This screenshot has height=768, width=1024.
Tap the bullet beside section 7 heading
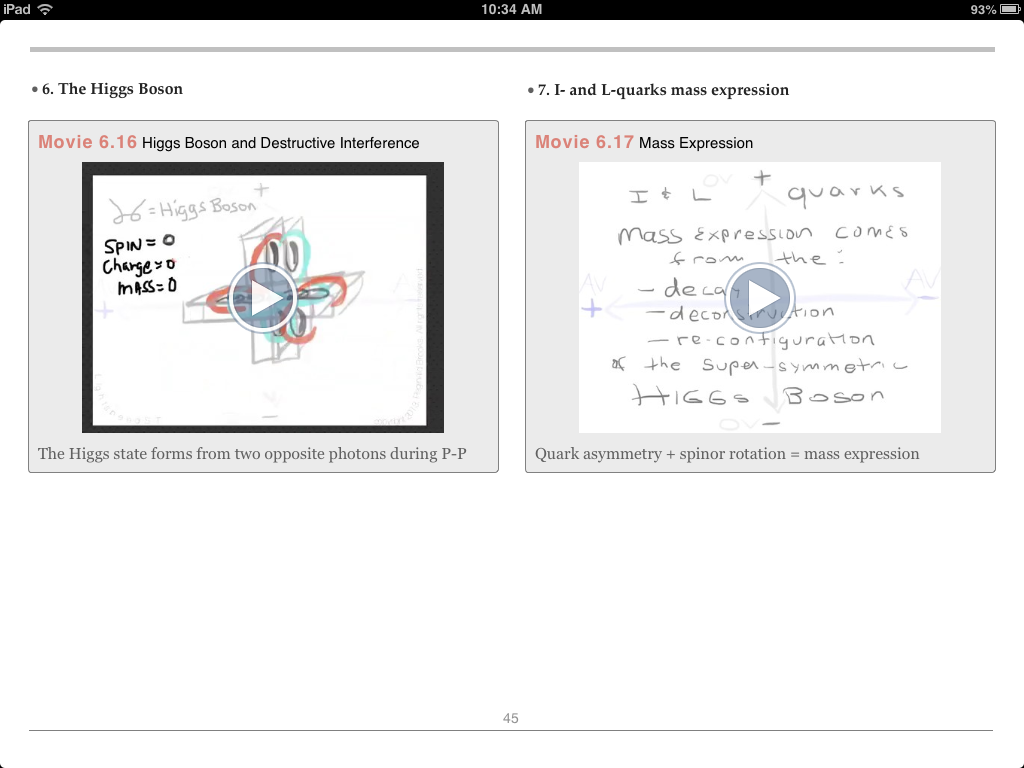tap(529, 90)
